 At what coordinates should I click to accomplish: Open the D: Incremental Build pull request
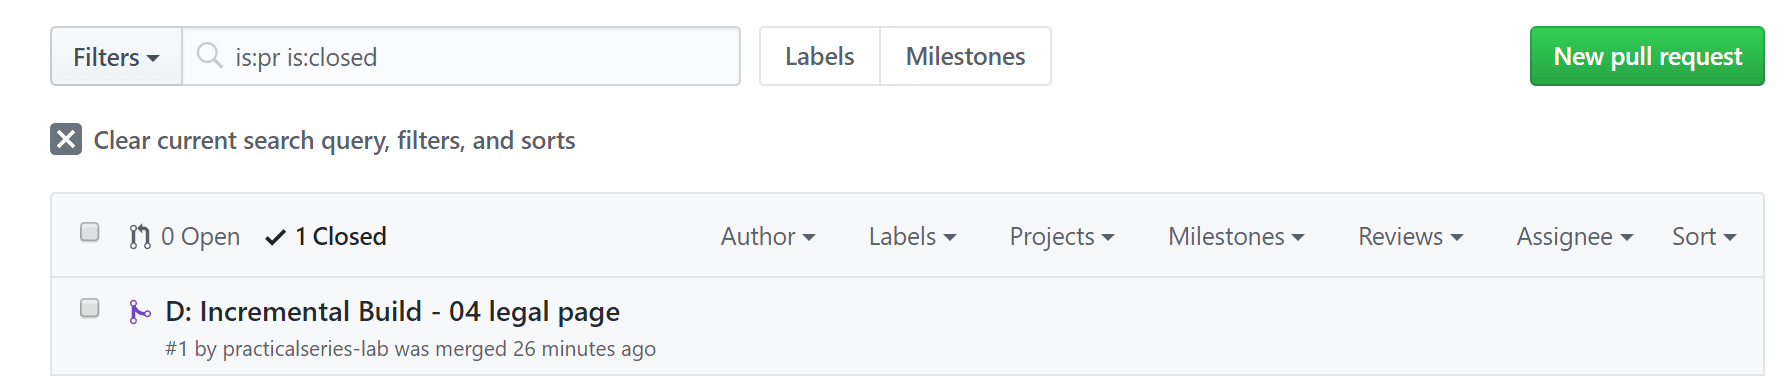tap(393, 312)
